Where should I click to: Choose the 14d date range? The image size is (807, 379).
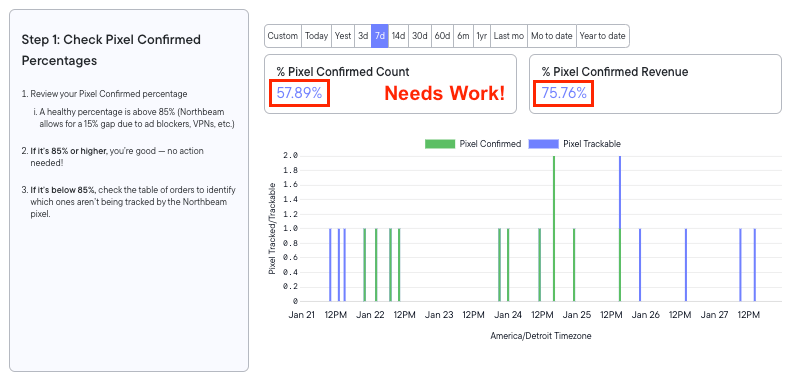(x=398, y=36)
